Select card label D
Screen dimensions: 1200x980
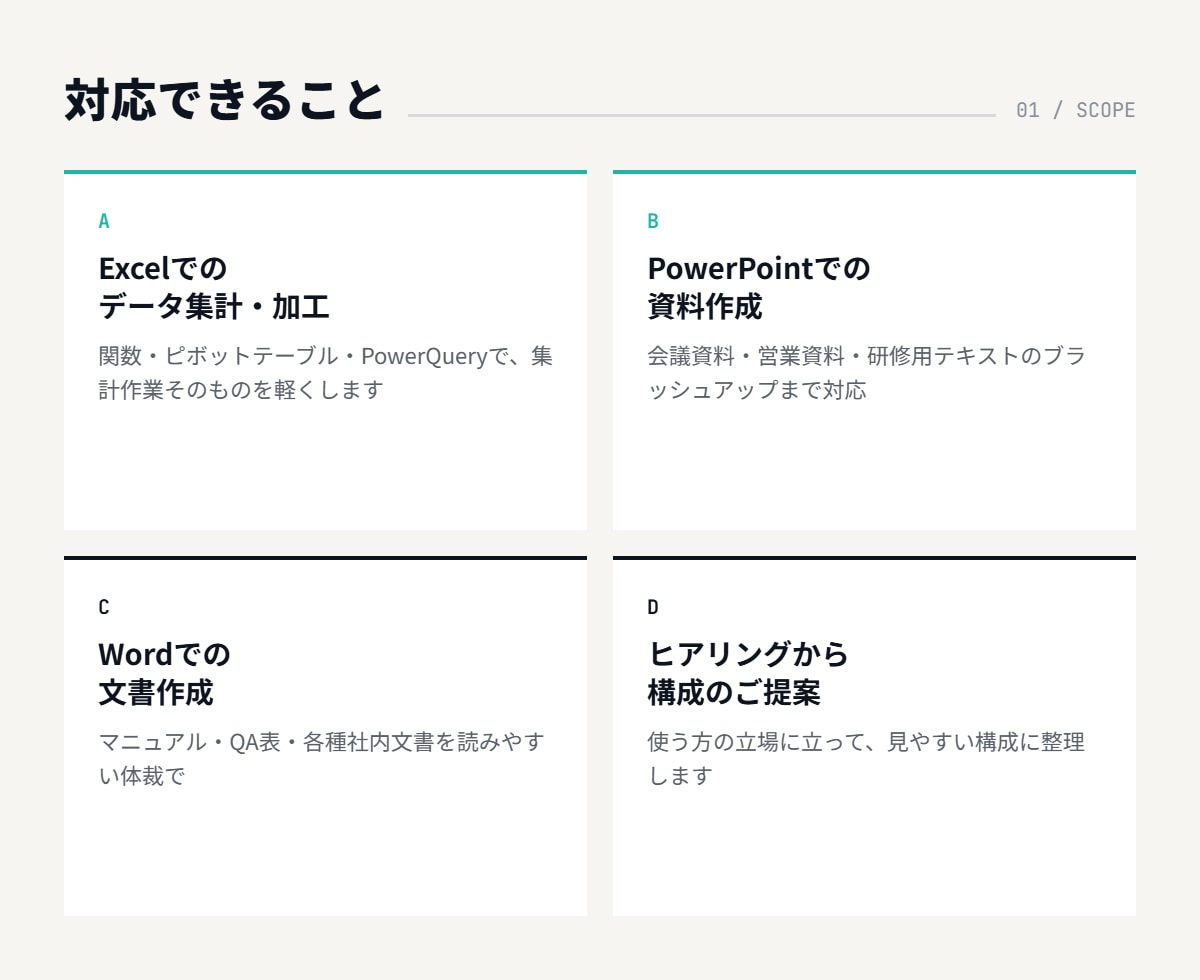(x=653, y=607)
